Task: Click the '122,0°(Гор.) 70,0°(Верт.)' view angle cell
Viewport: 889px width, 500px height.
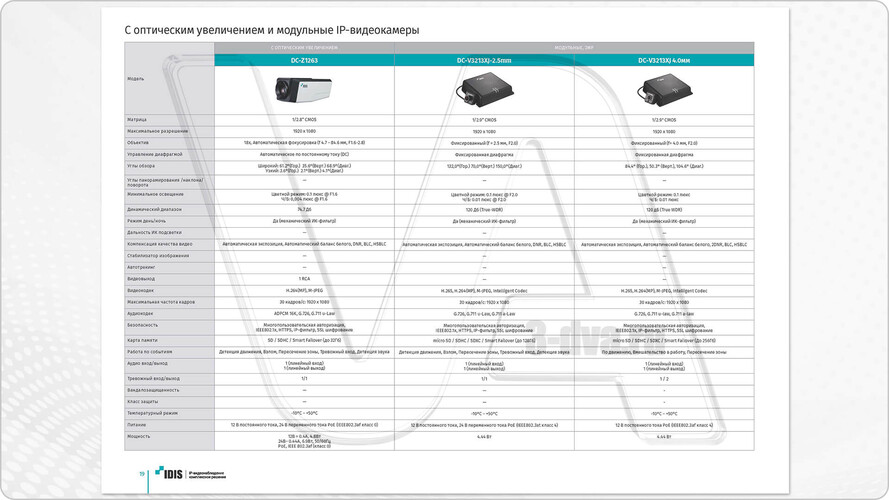Action: click(484, 166)
